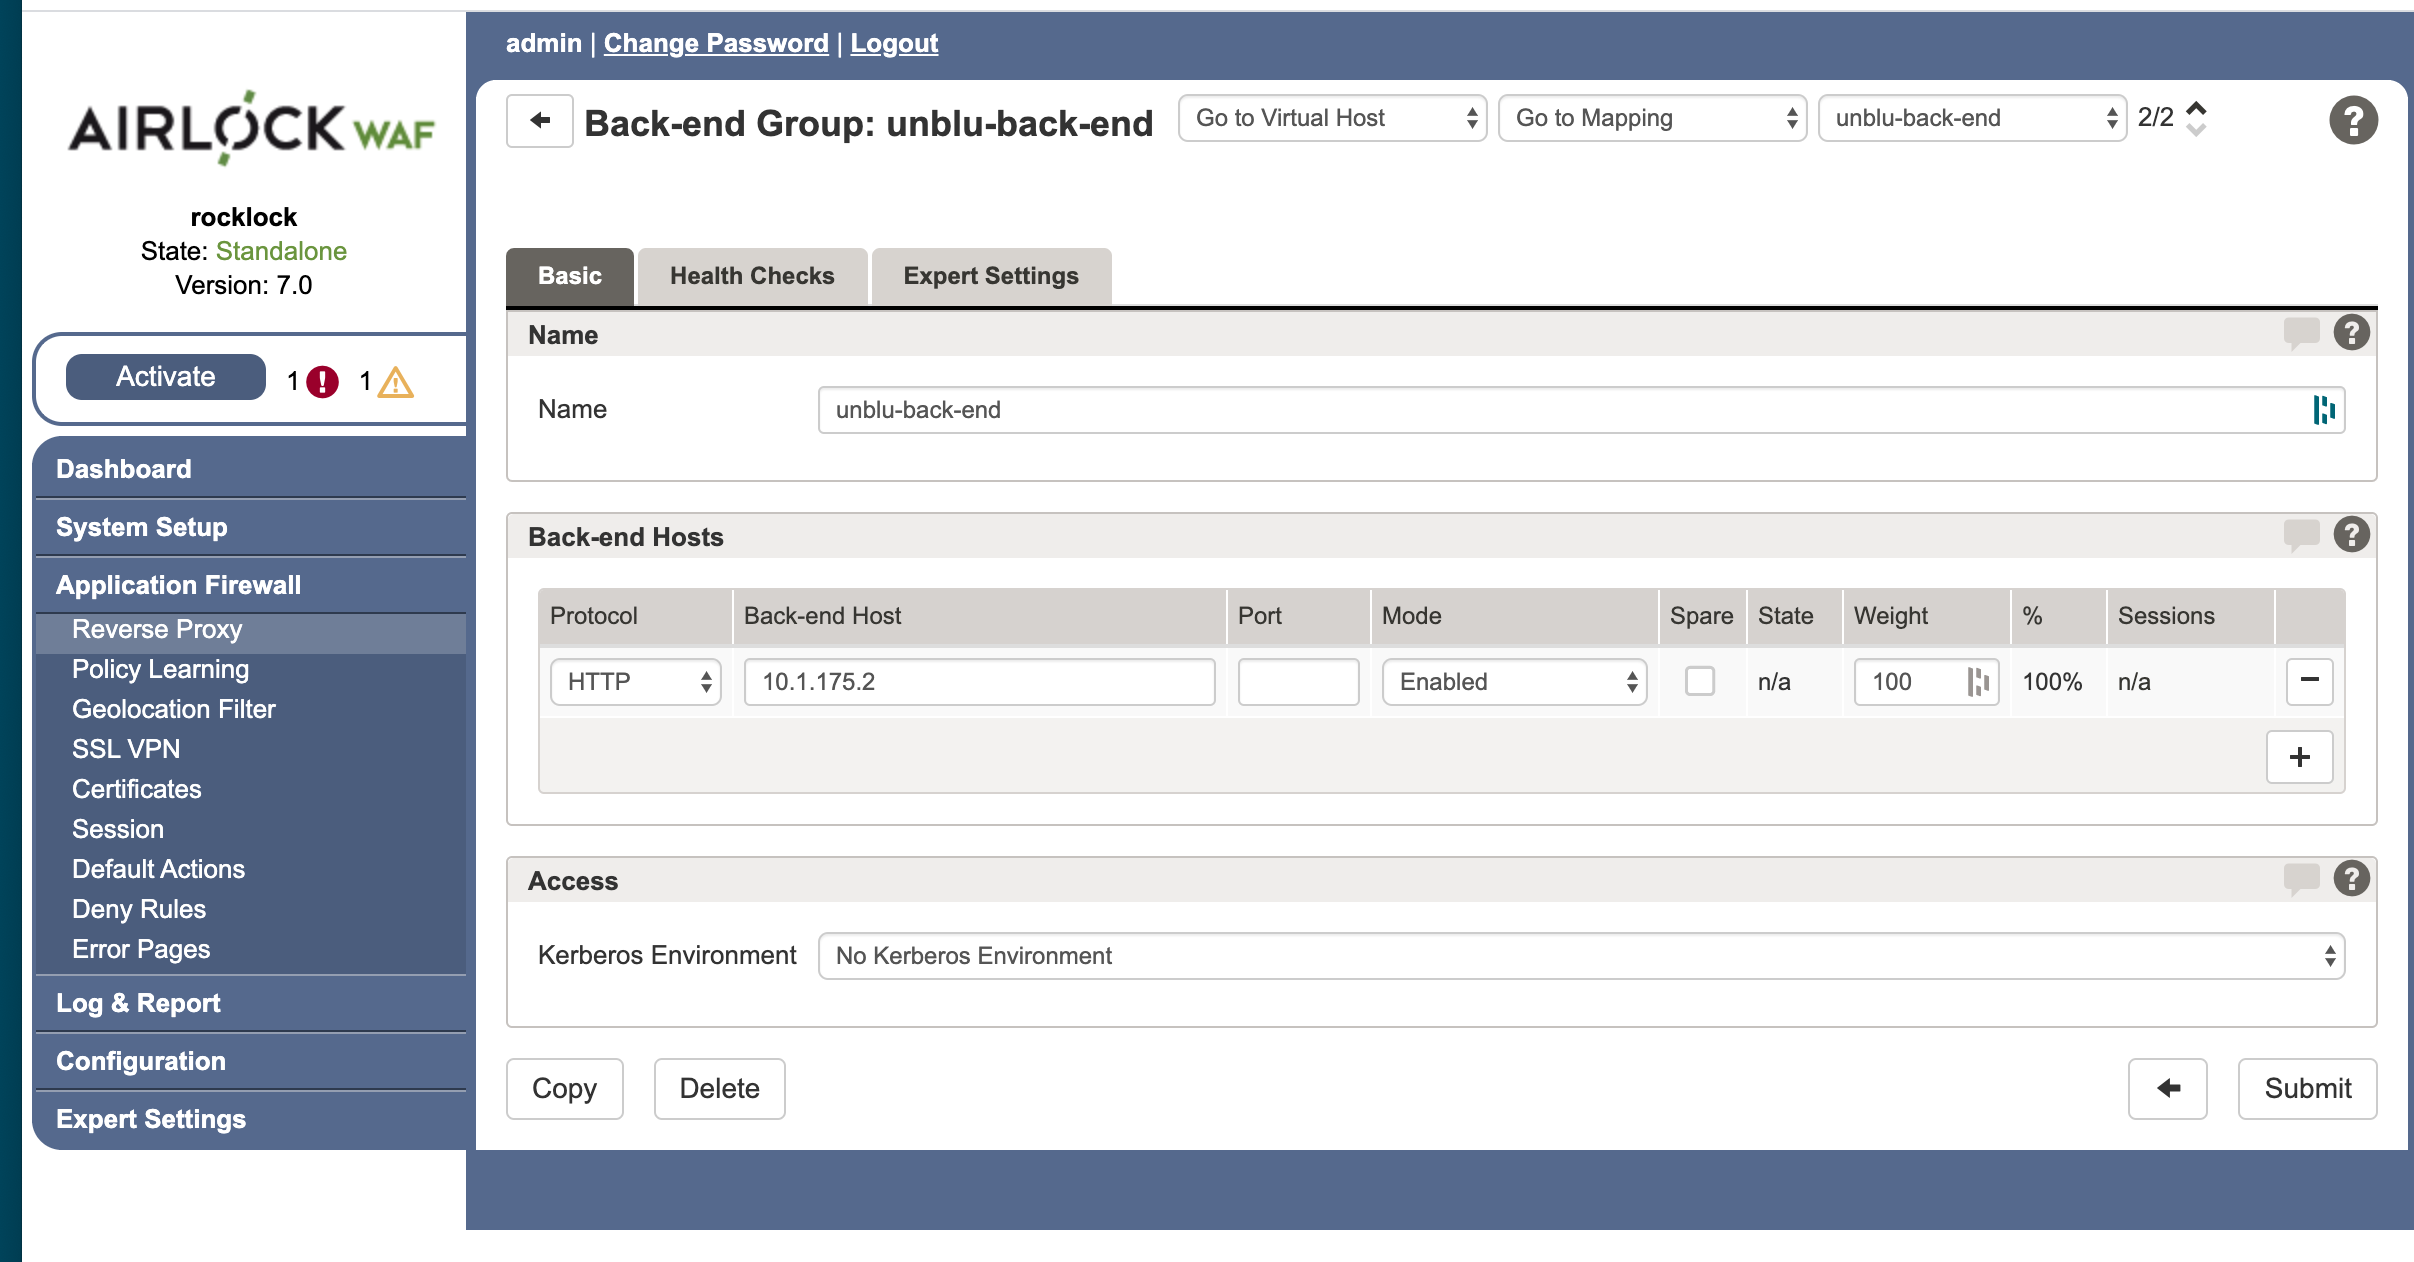This screenshot has height=1262, width=2414.
Task: Open the Expert Settings tab
Action: point(990,276)
